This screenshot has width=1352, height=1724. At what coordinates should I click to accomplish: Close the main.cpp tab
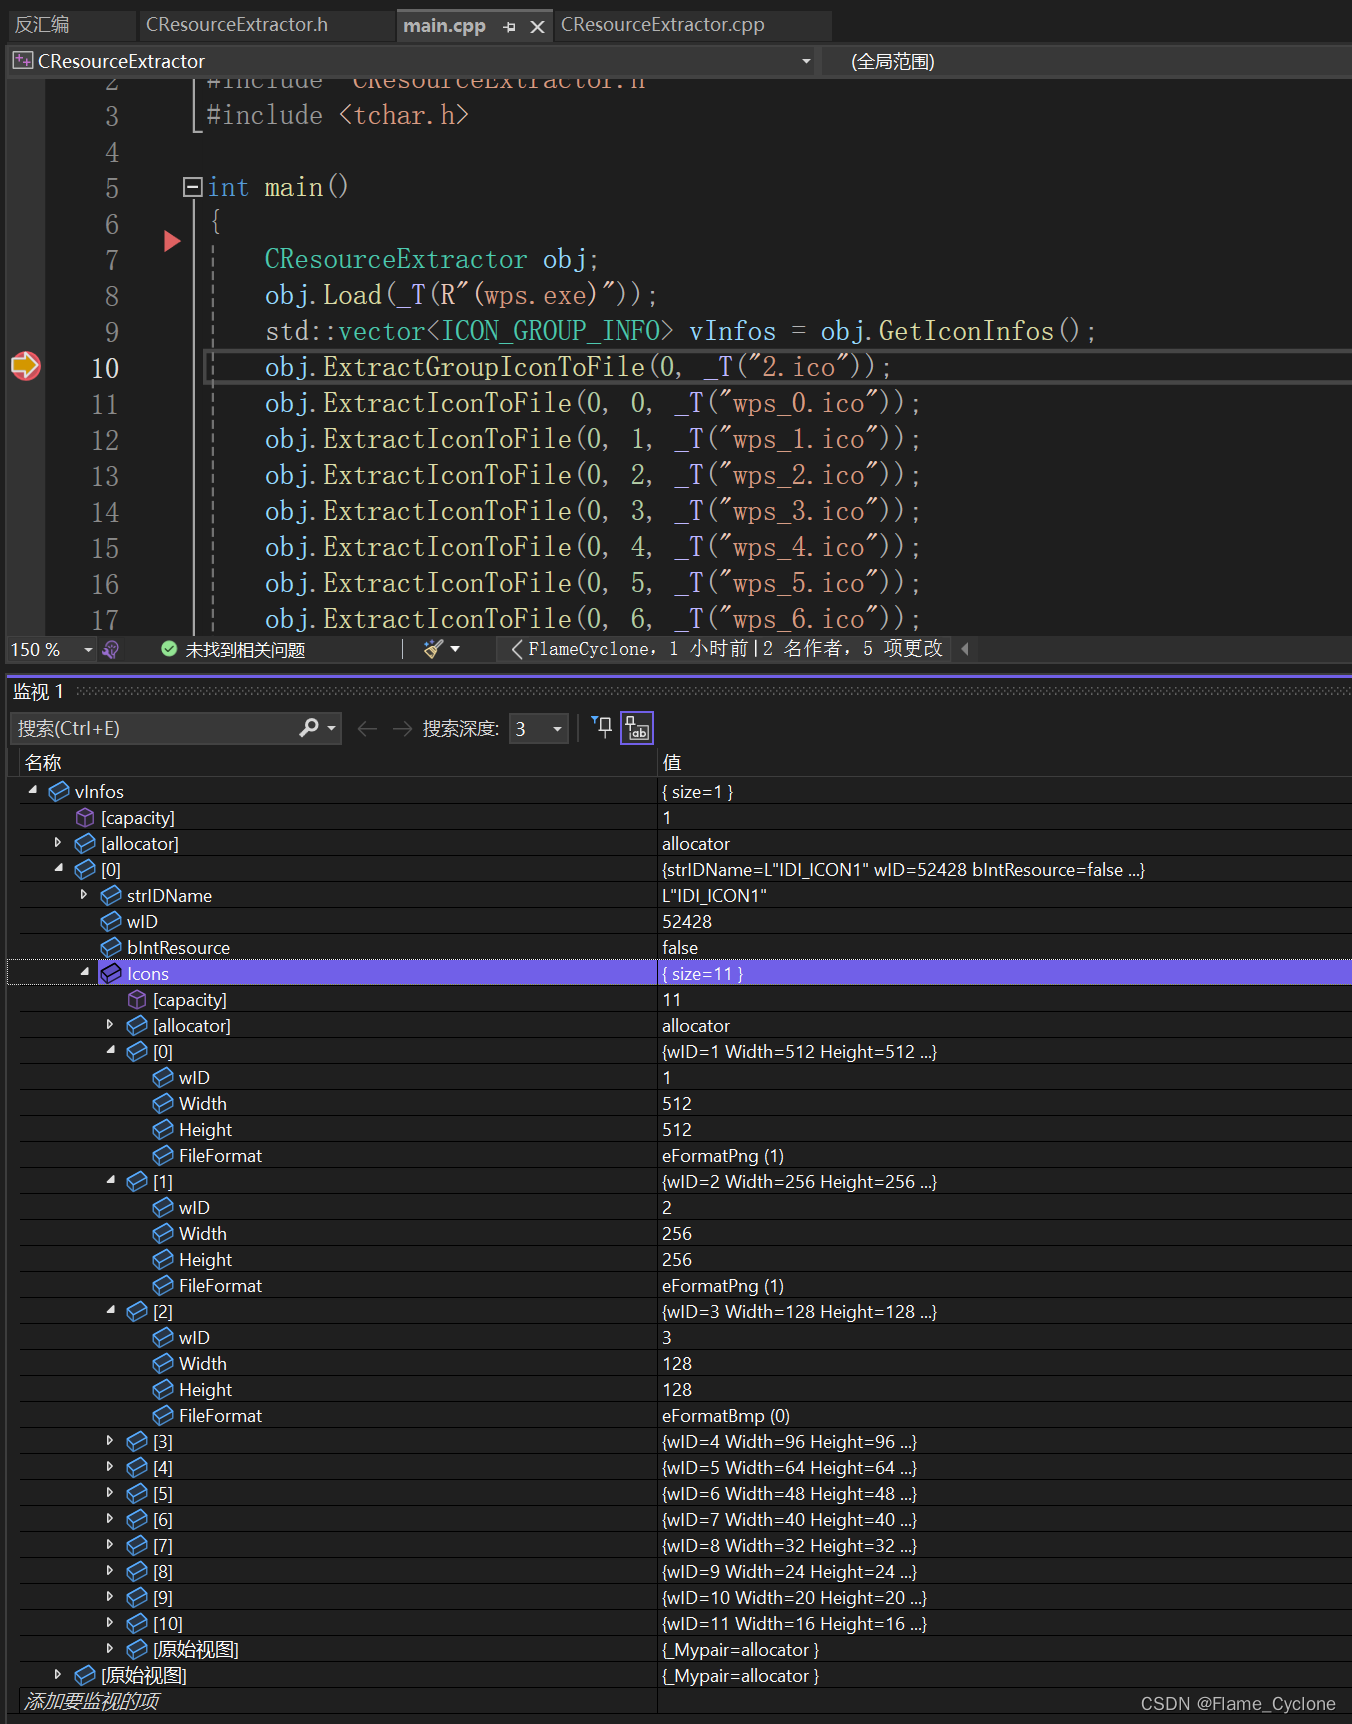click(x=537, y=27)
